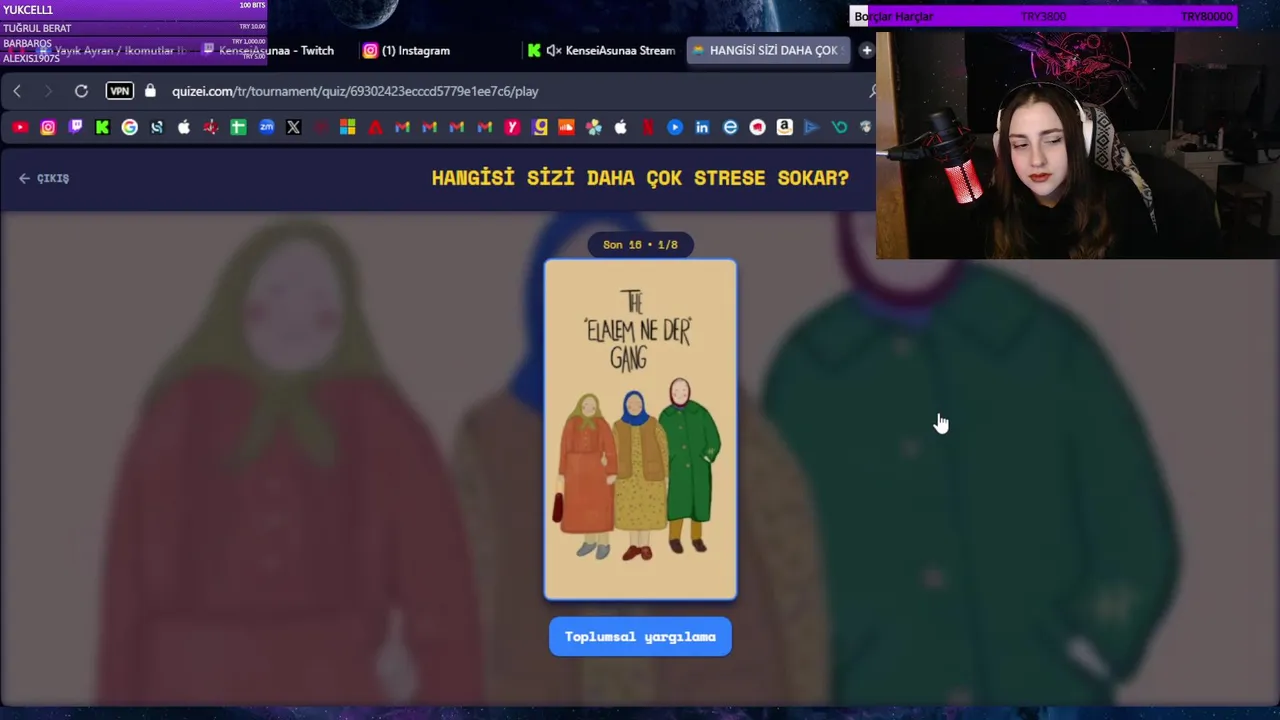1280x720 pixels.
Task: Click the streamer webcam overlay
Action: [x=1078, y=145]
